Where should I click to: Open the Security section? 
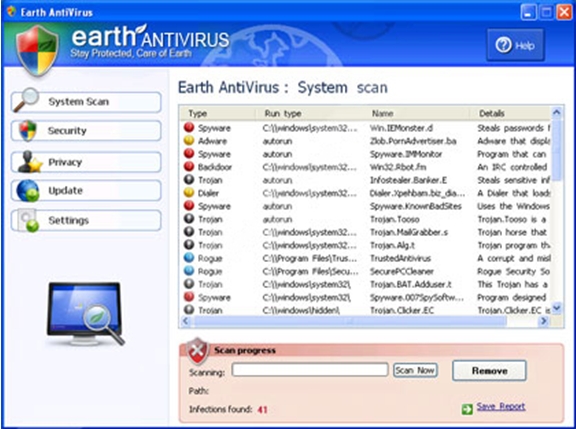(86, 131)
